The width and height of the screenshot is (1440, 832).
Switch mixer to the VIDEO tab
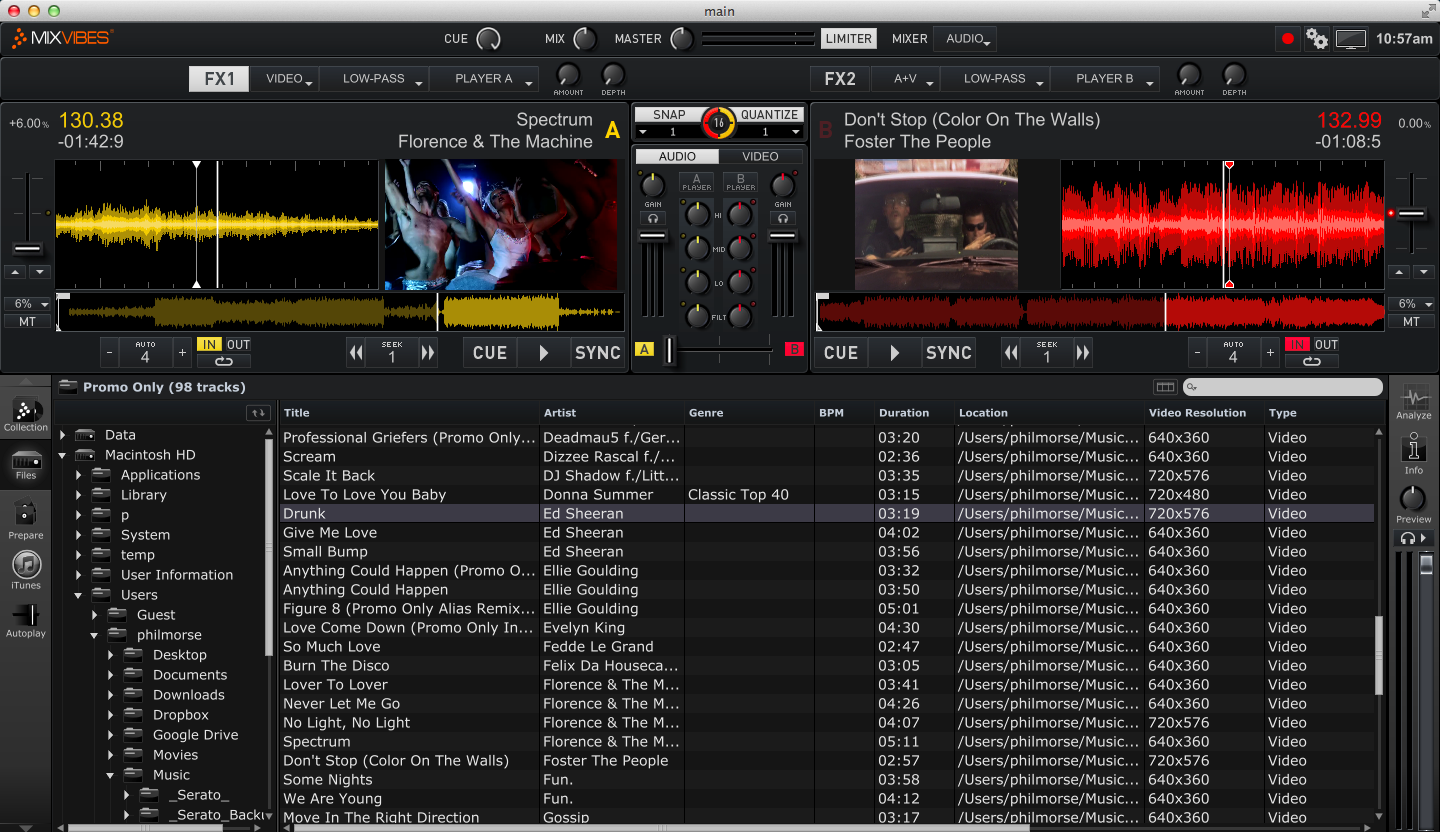(760, 157)
